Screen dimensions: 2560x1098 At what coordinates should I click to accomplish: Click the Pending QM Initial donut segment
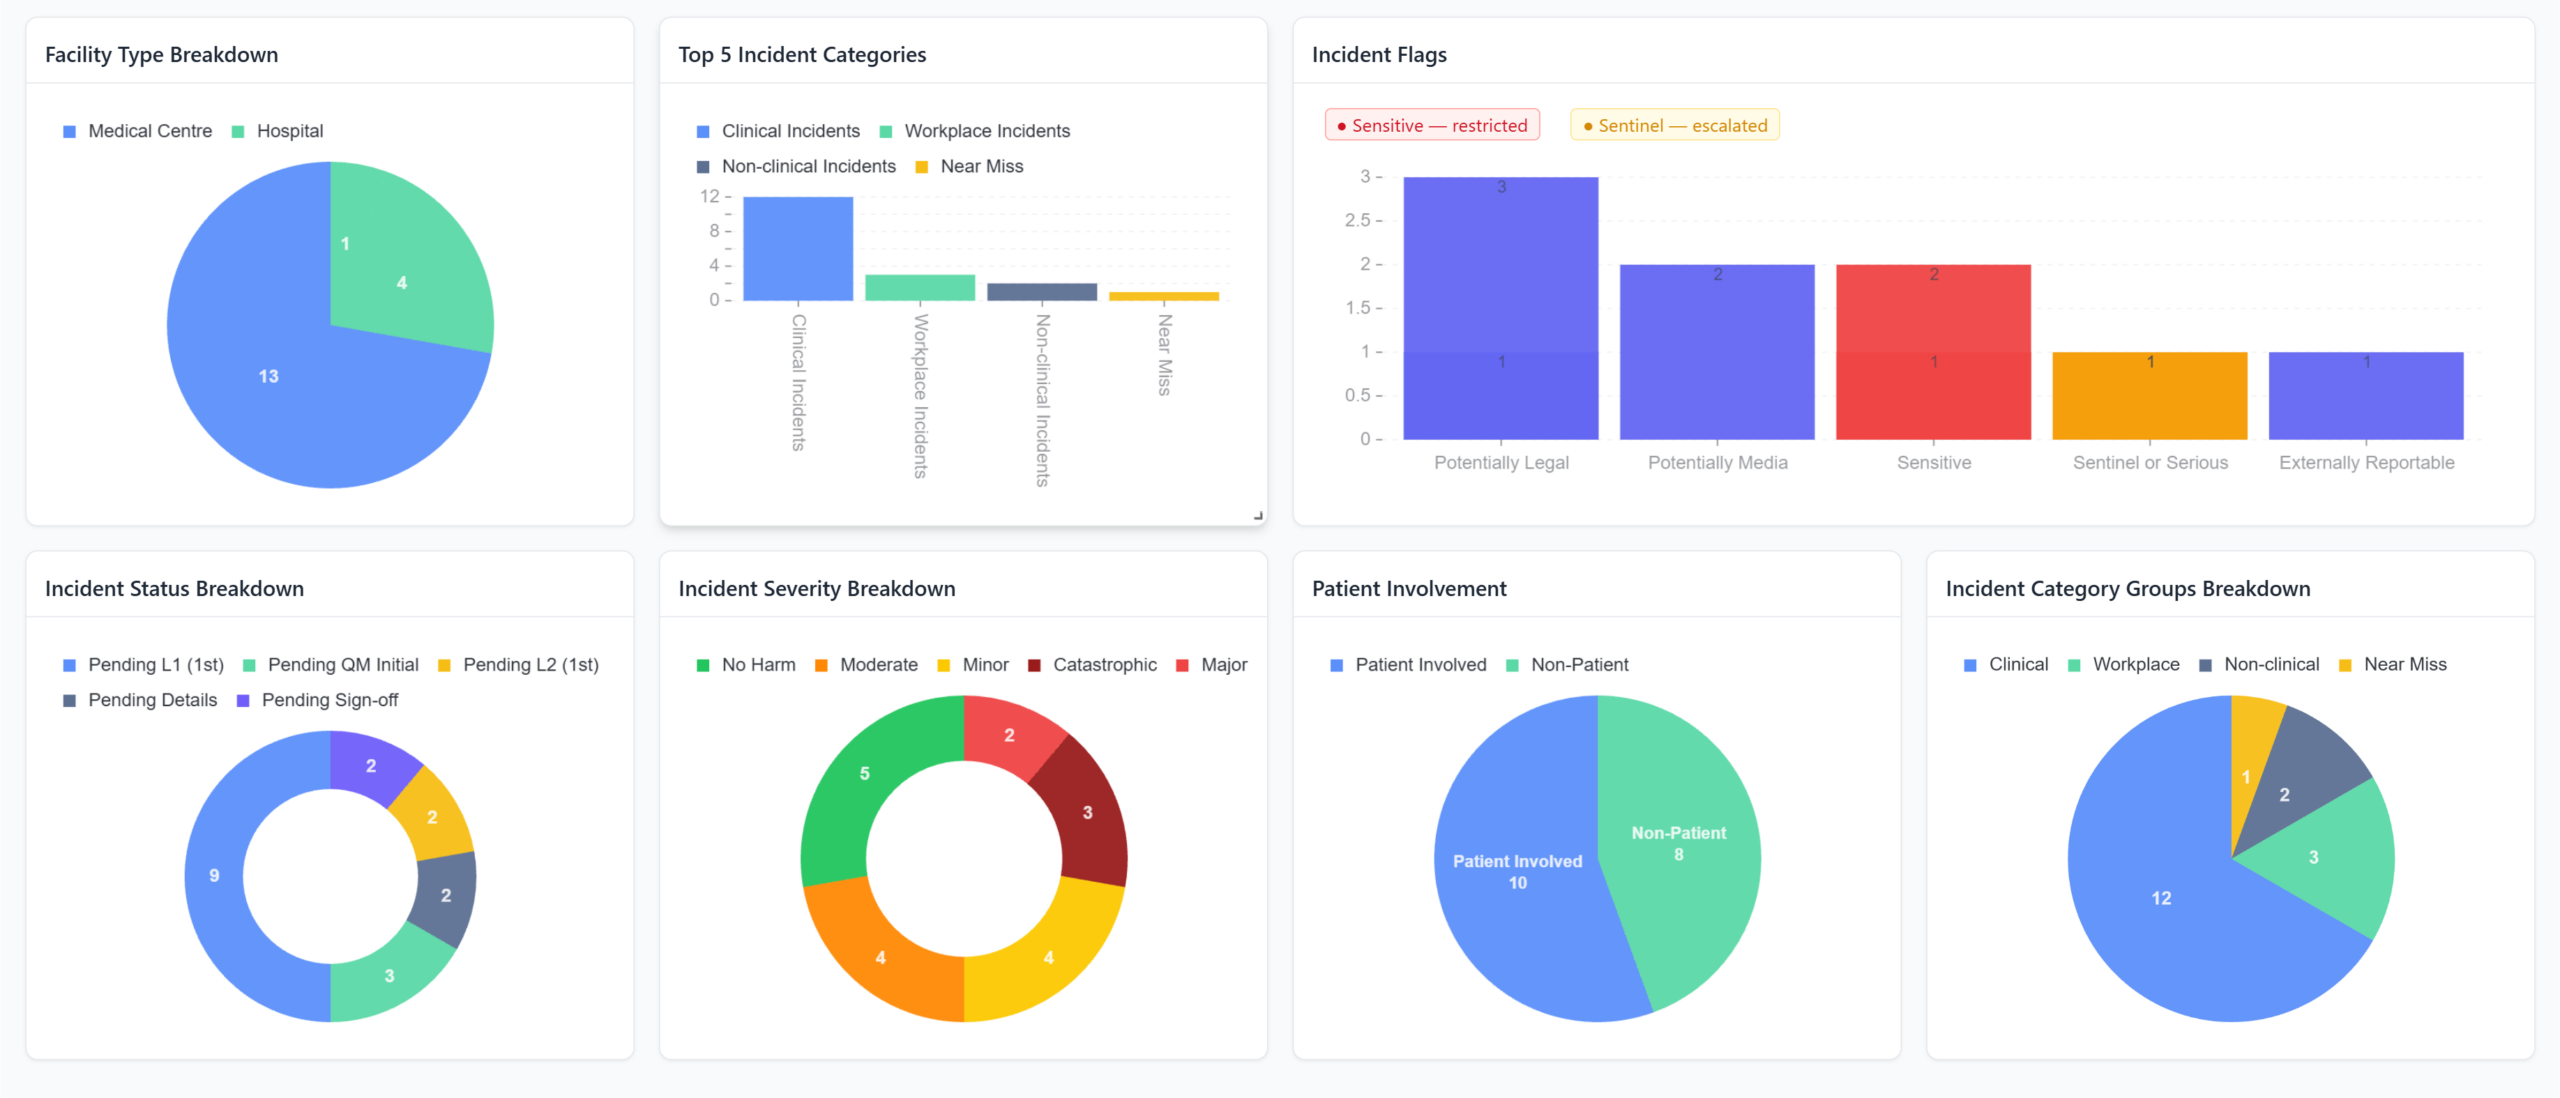(x=388, y=976)
